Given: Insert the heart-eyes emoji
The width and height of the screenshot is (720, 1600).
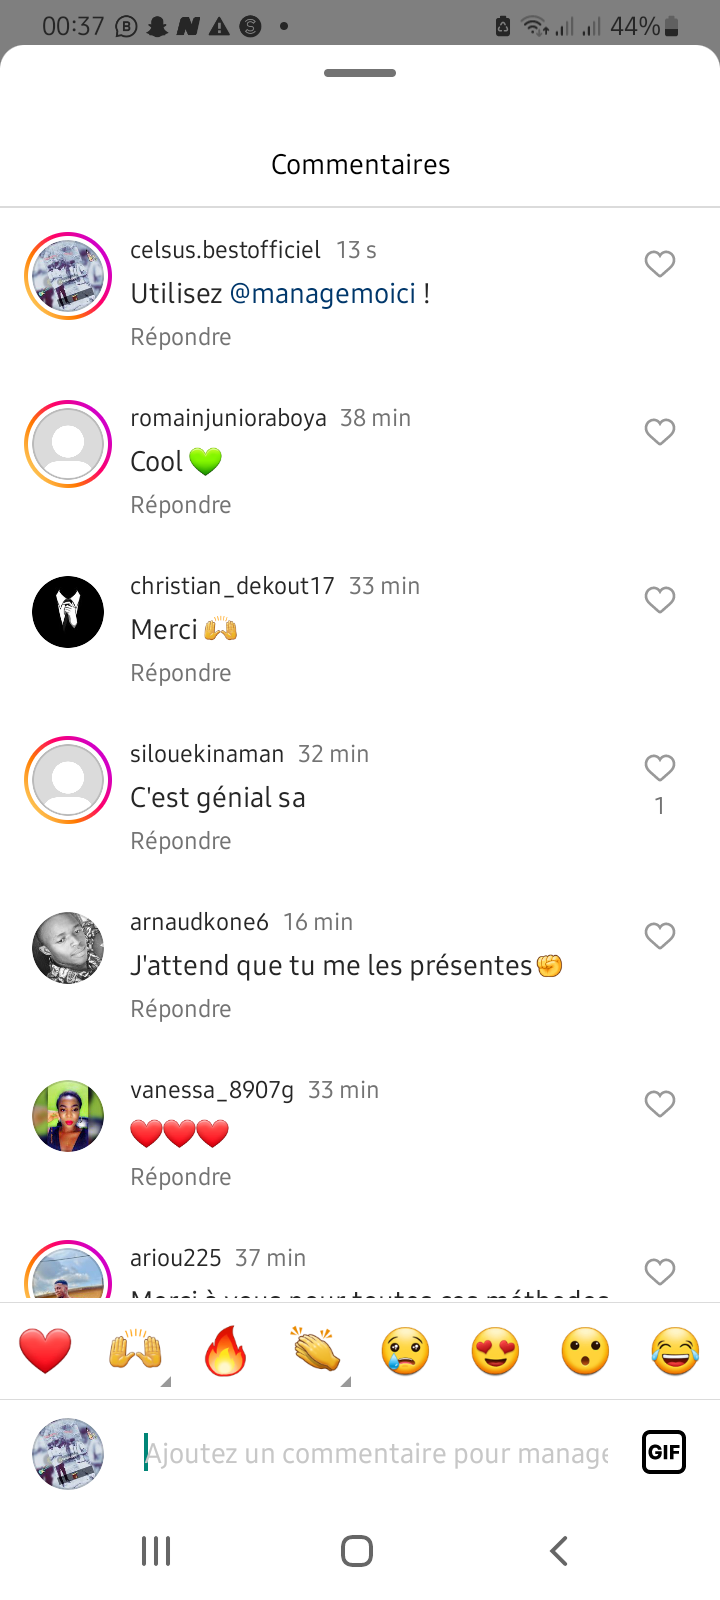Looking at the screenshot, I should (x=495, y=1351).
